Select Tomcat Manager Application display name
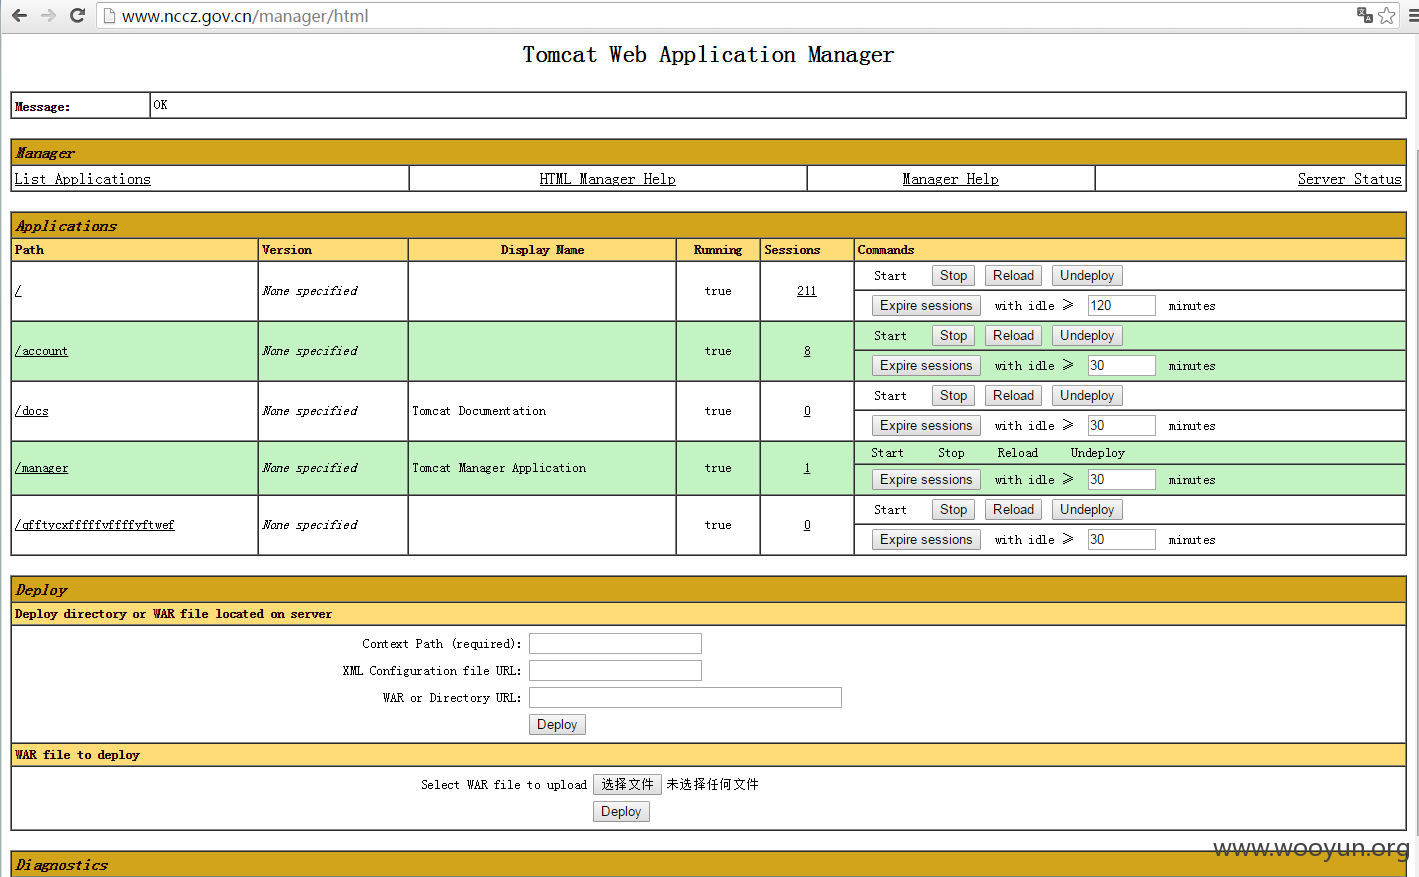 coord(499,468)
